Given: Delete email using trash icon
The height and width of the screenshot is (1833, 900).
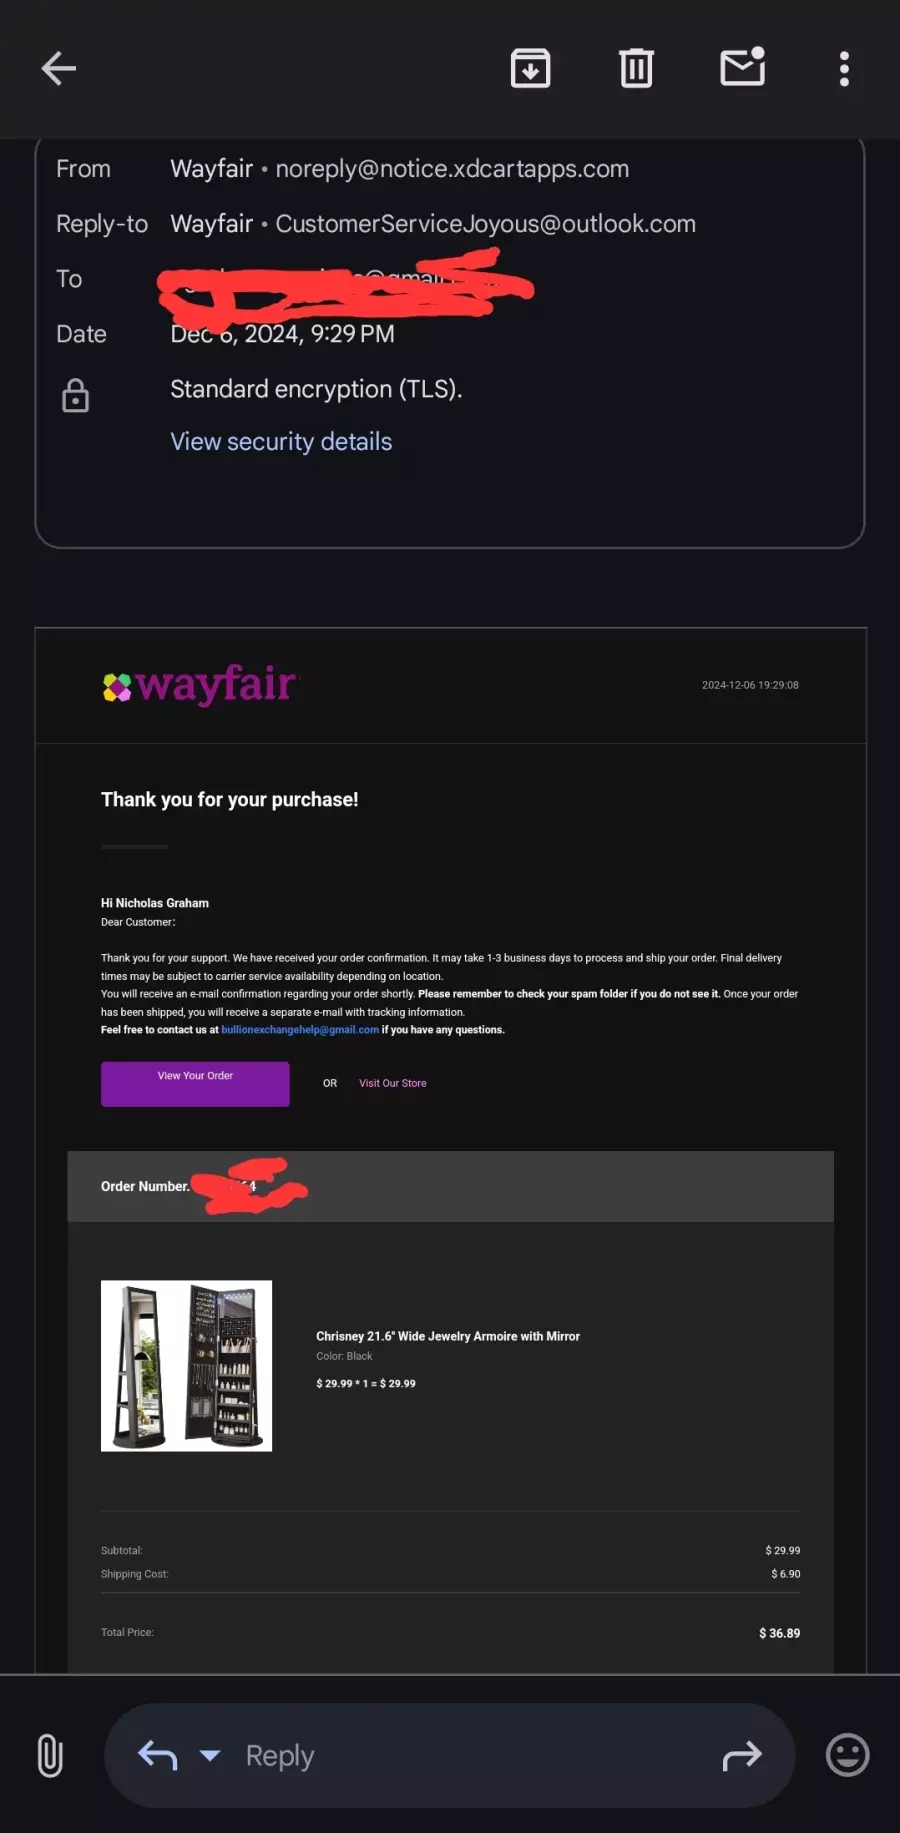Looking at the screenshot, I should [x=636, y=68].
